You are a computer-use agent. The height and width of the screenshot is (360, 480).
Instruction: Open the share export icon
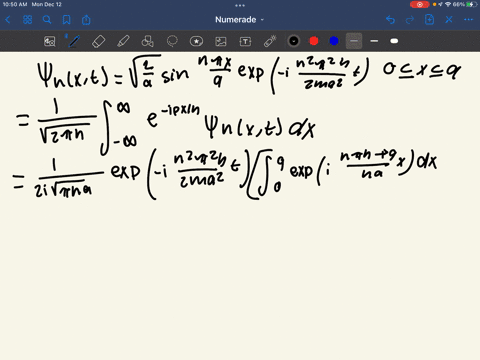(x=86, y=20)
